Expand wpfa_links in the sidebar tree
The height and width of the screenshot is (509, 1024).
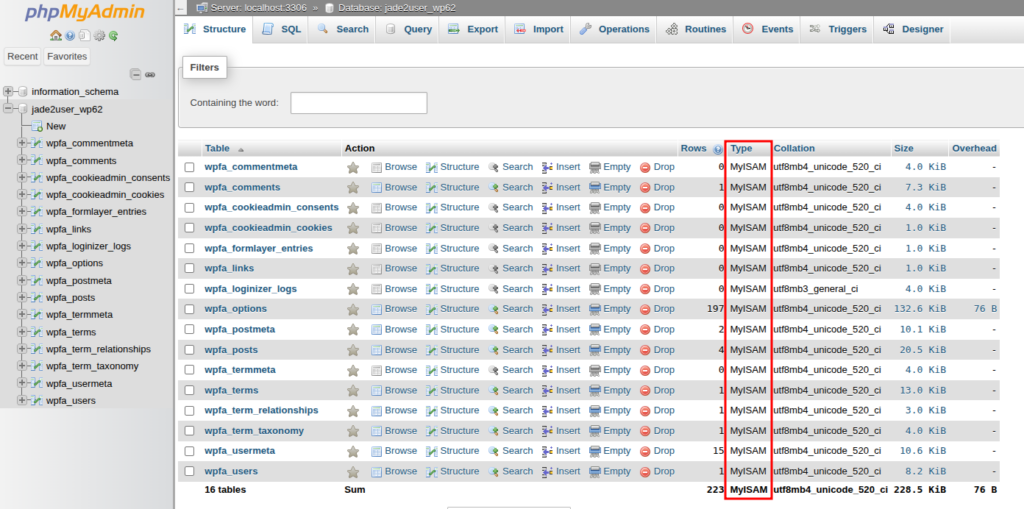(22, 229)
